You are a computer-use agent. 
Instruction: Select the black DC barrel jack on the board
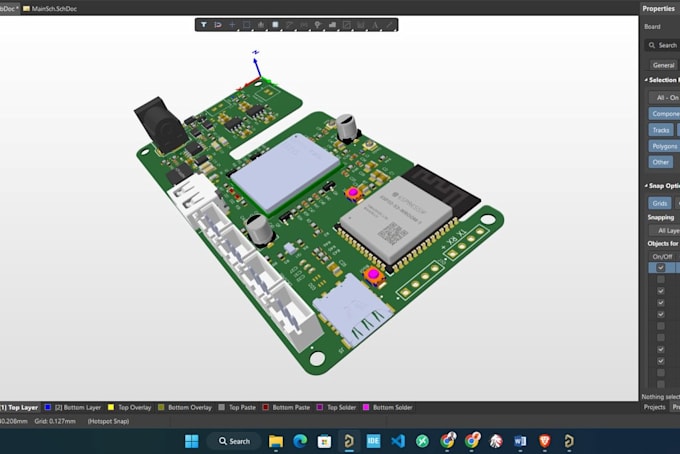[160, 124]
